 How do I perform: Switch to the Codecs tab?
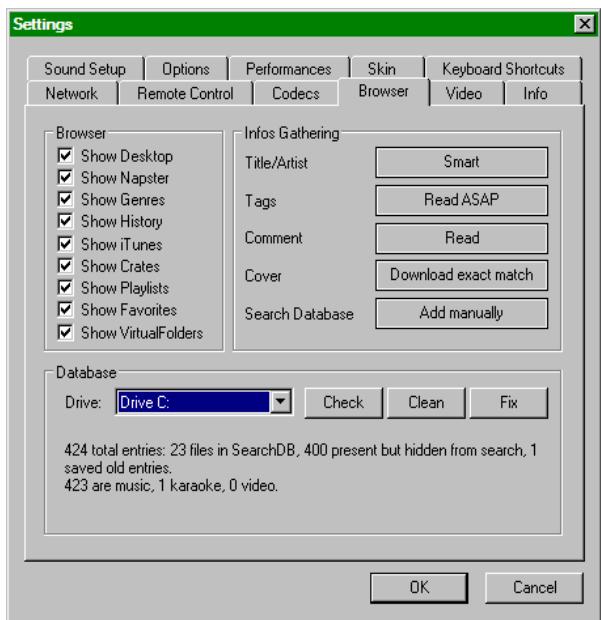[x=296, y=93]
